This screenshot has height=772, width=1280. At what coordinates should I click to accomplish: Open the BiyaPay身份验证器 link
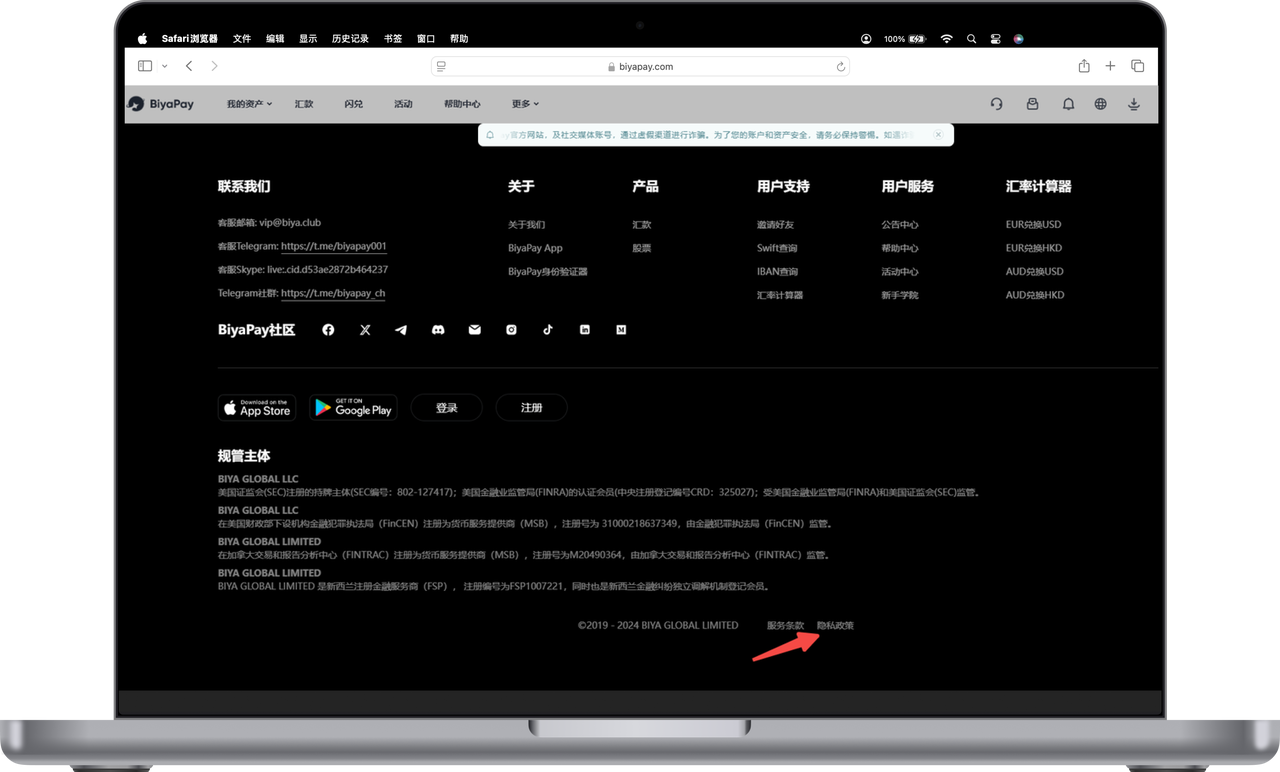coord(547,271)
